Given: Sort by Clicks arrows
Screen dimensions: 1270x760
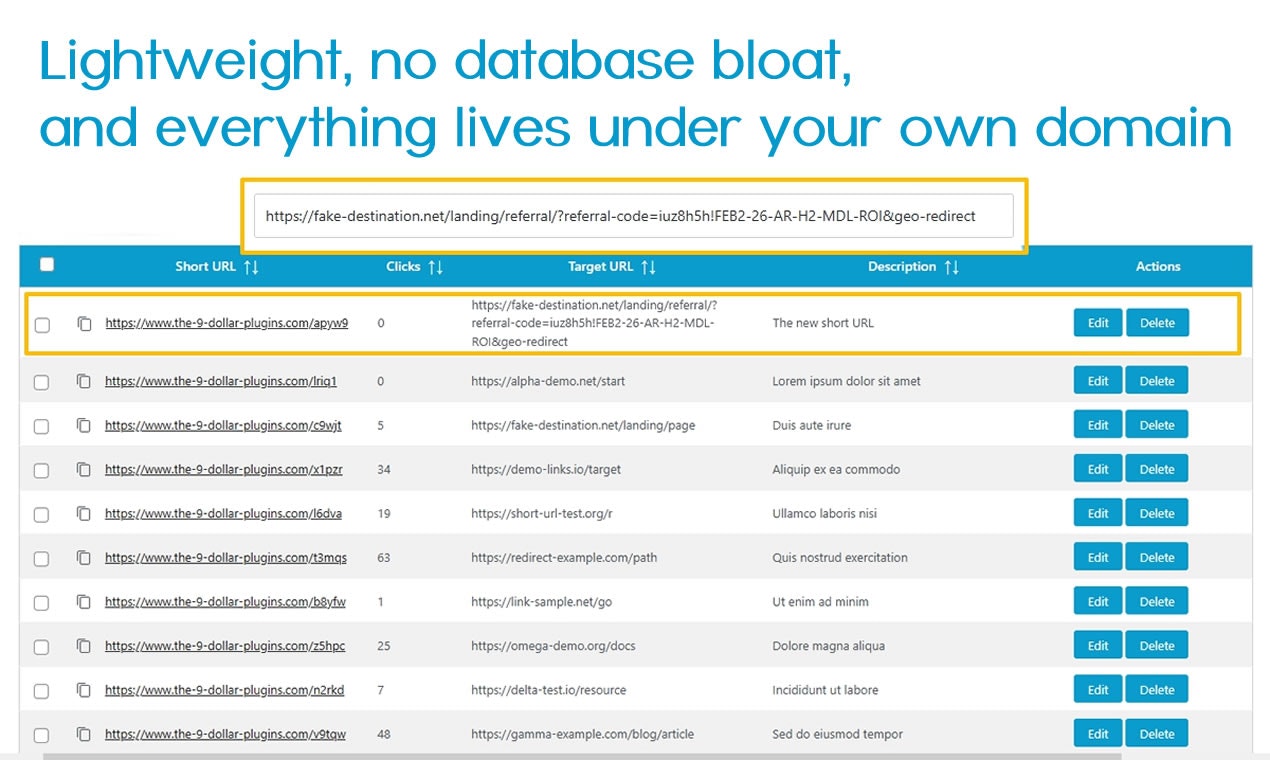Looking at the screenshot, I should [435, 267].
